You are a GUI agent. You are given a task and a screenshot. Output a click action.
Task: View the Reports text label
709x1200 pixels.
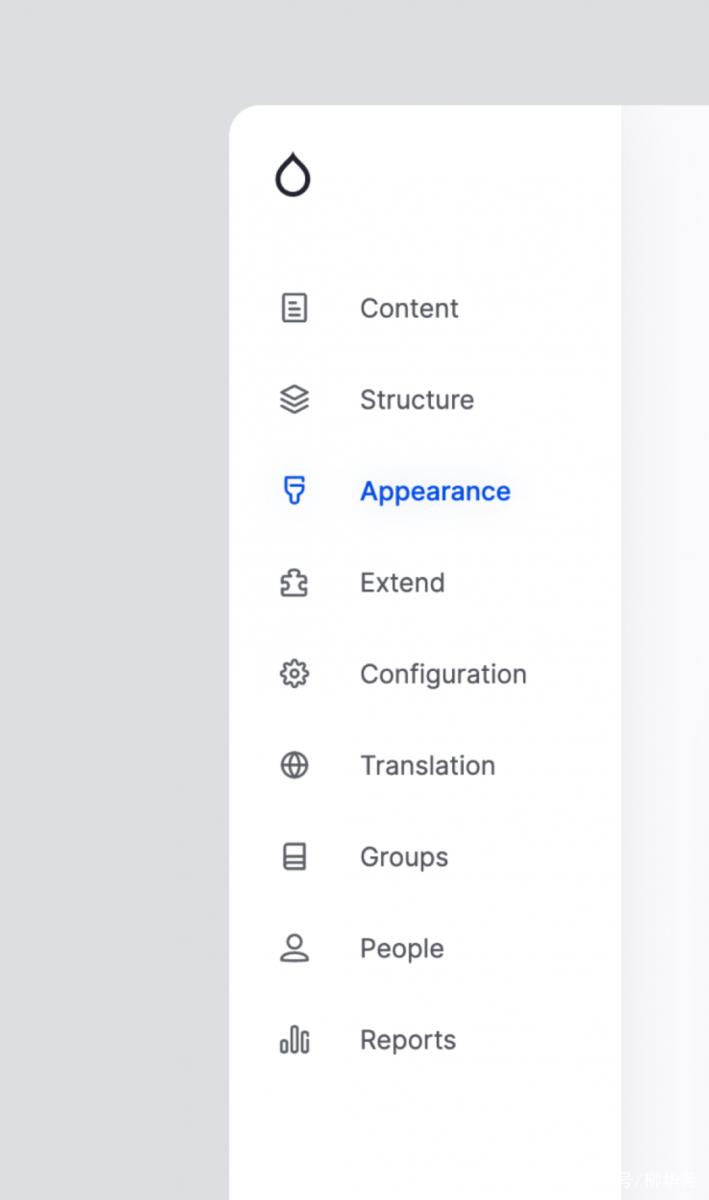(x=408, y=1041)
